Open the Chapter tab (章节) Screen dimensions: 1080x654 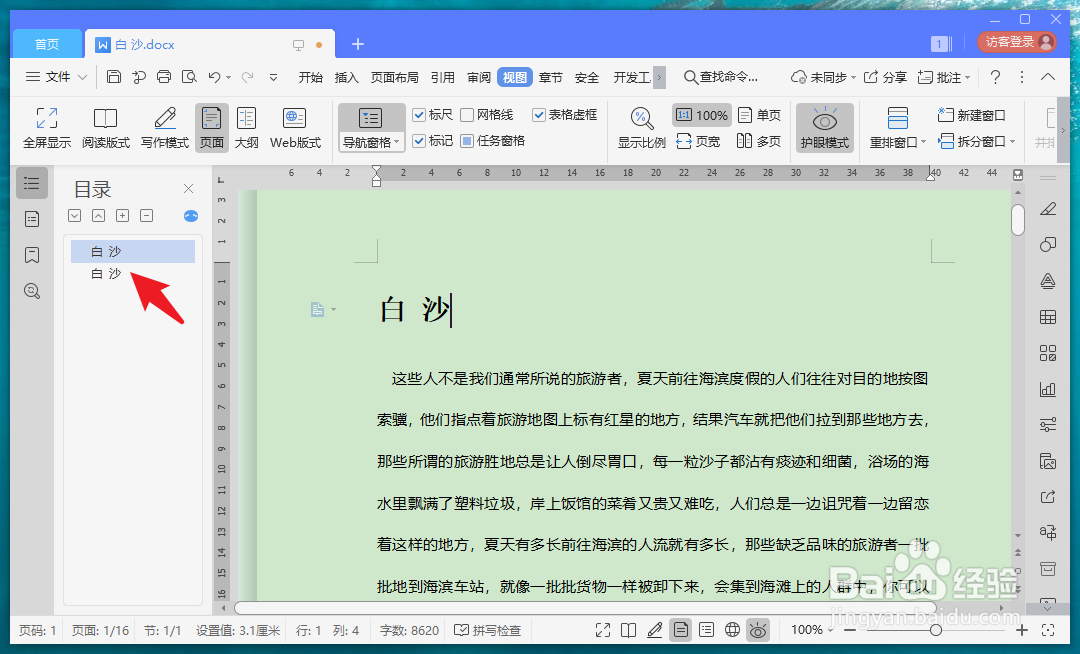[x=550, y=77]
